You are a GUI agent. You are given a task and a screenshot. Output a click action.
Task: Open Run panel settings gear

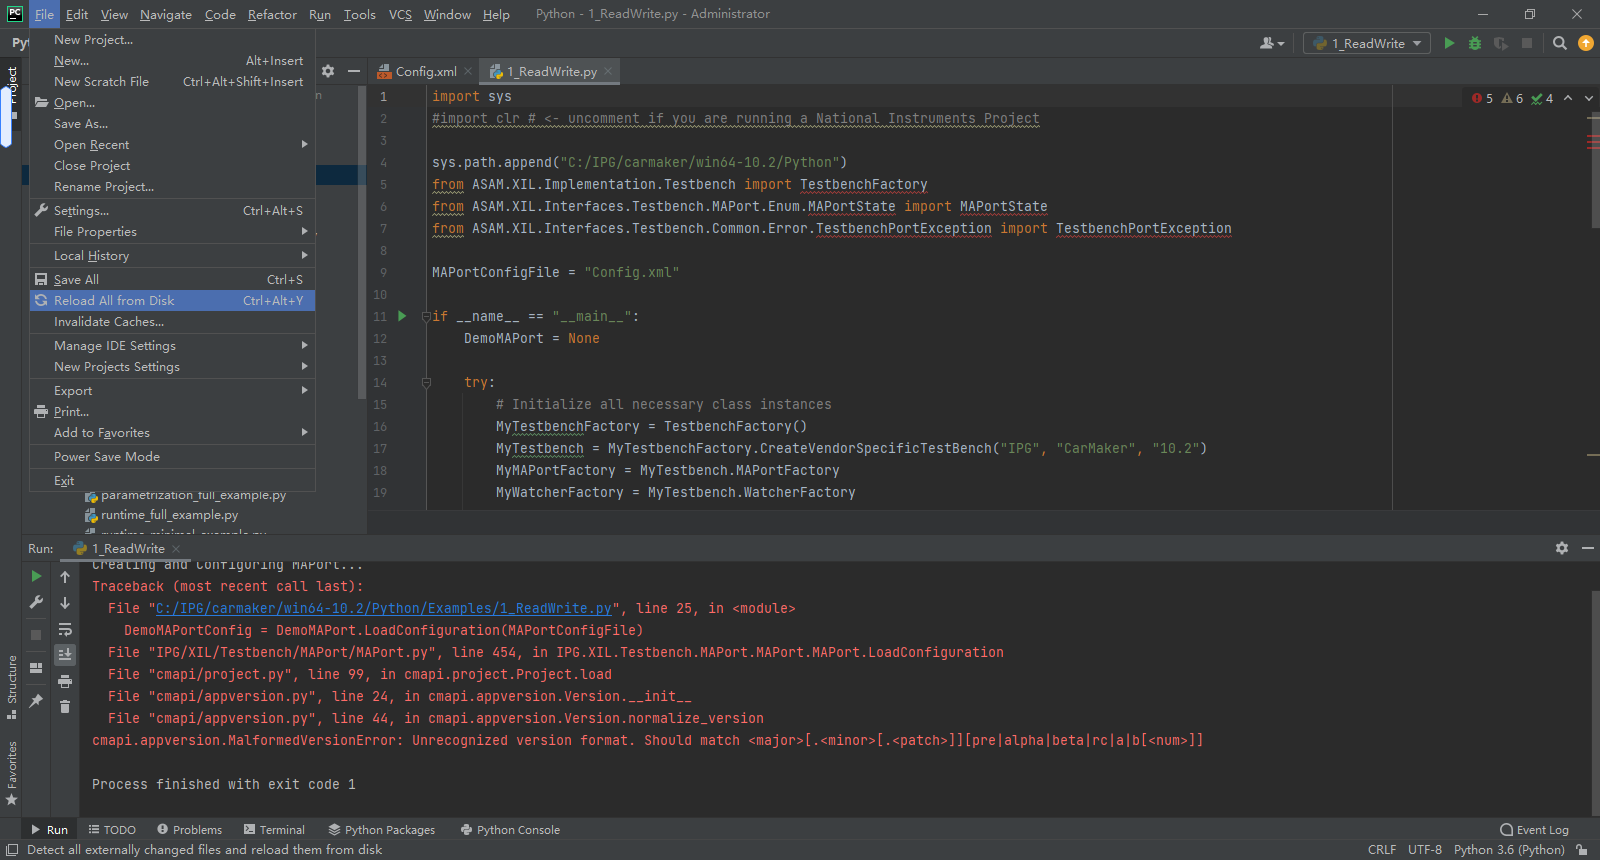tap(1562, 548)
